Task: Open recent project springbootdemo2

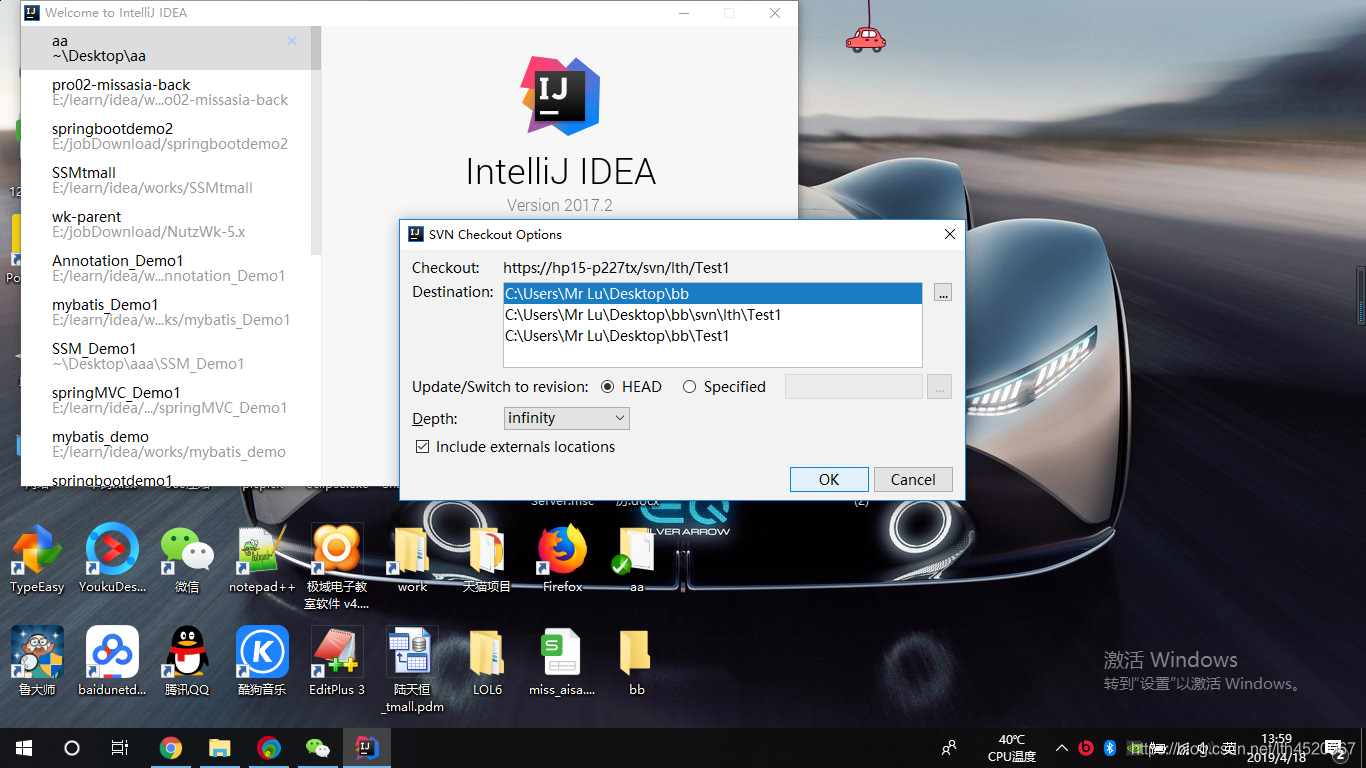Action: point(166,136)
